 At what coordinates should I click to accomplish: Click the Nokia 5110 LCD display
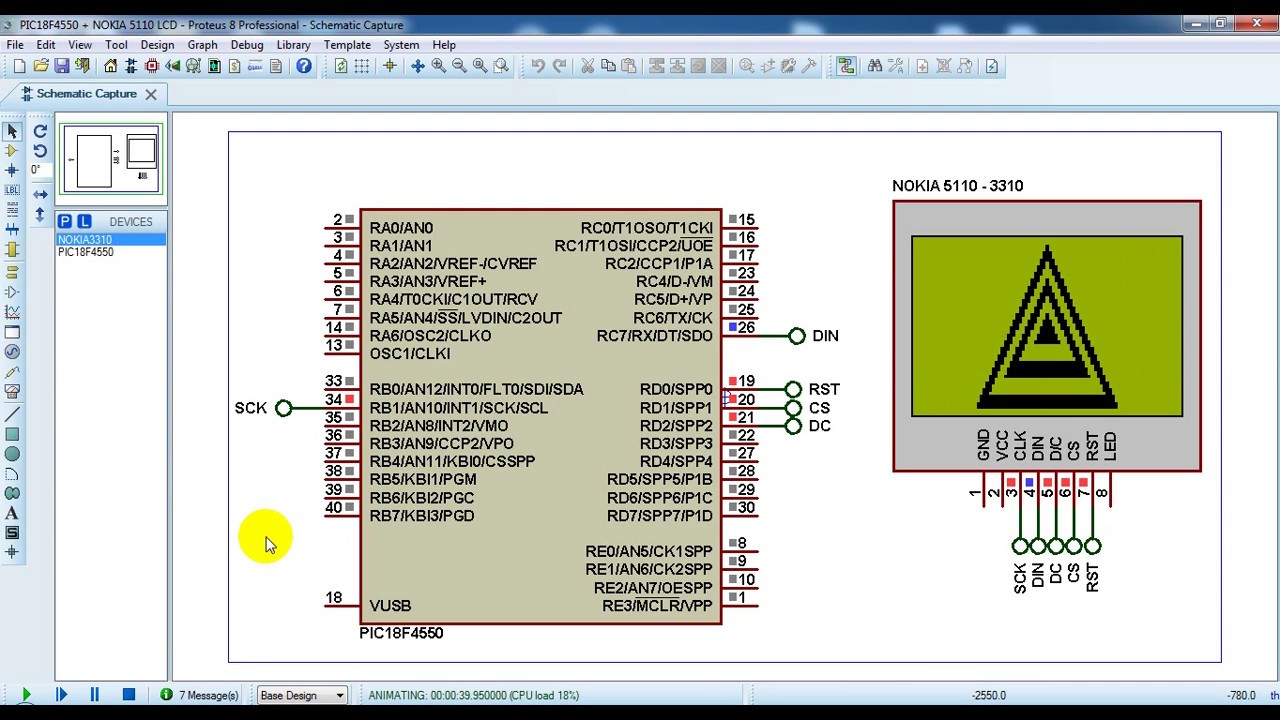click(x=1047, y=326)
